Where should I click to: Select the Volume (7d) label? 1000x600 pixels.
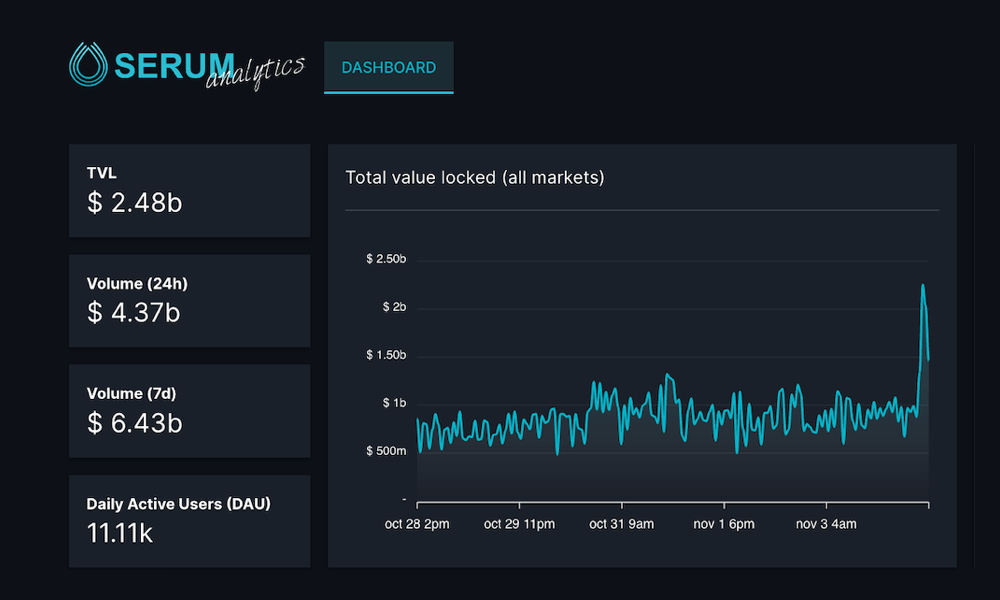click(131, 393)
